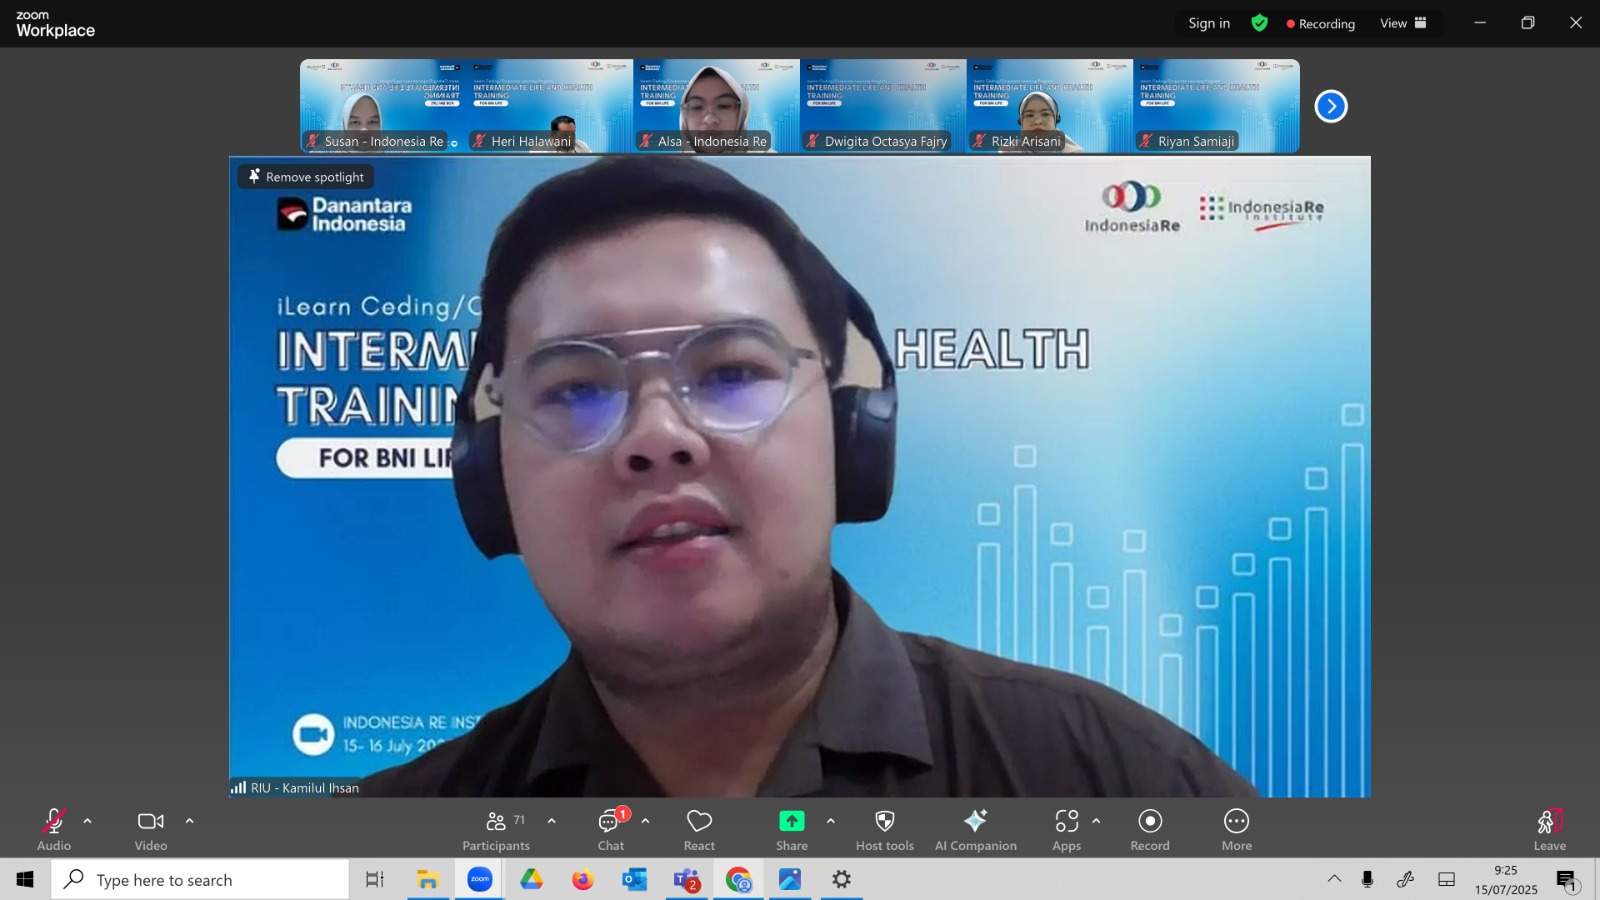Expand the participants options arrow
Viewport: 1600px width, 900px height.
[x=552, y=821]
